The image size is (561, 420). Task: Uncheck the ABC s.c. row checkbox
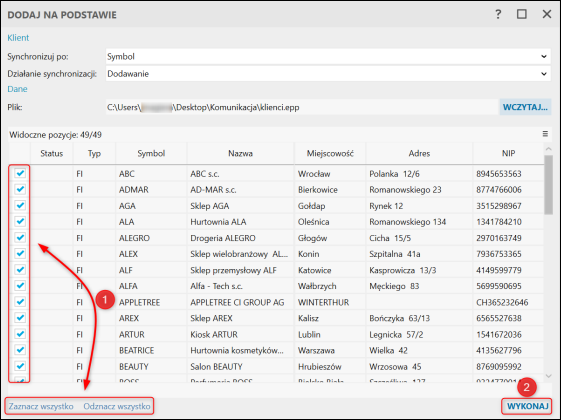[20, 173]
